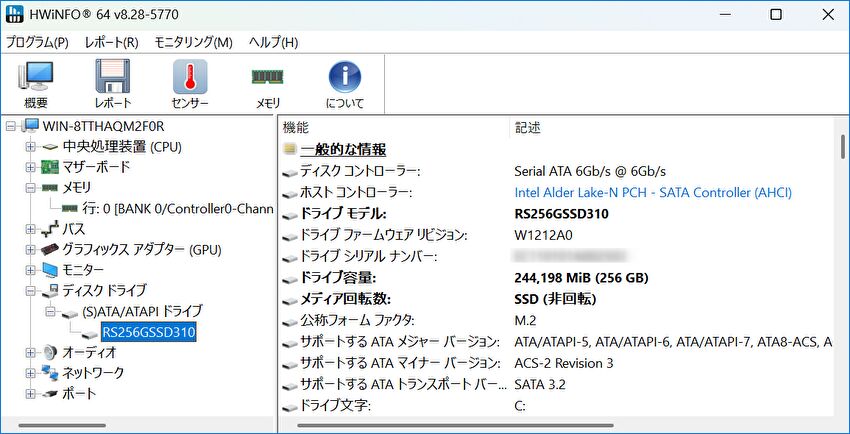This screenshot has height=434, width=850.
Task: Expand the グラフィックス アダプター (GPU) node
Action: click(x=30, y=250)
